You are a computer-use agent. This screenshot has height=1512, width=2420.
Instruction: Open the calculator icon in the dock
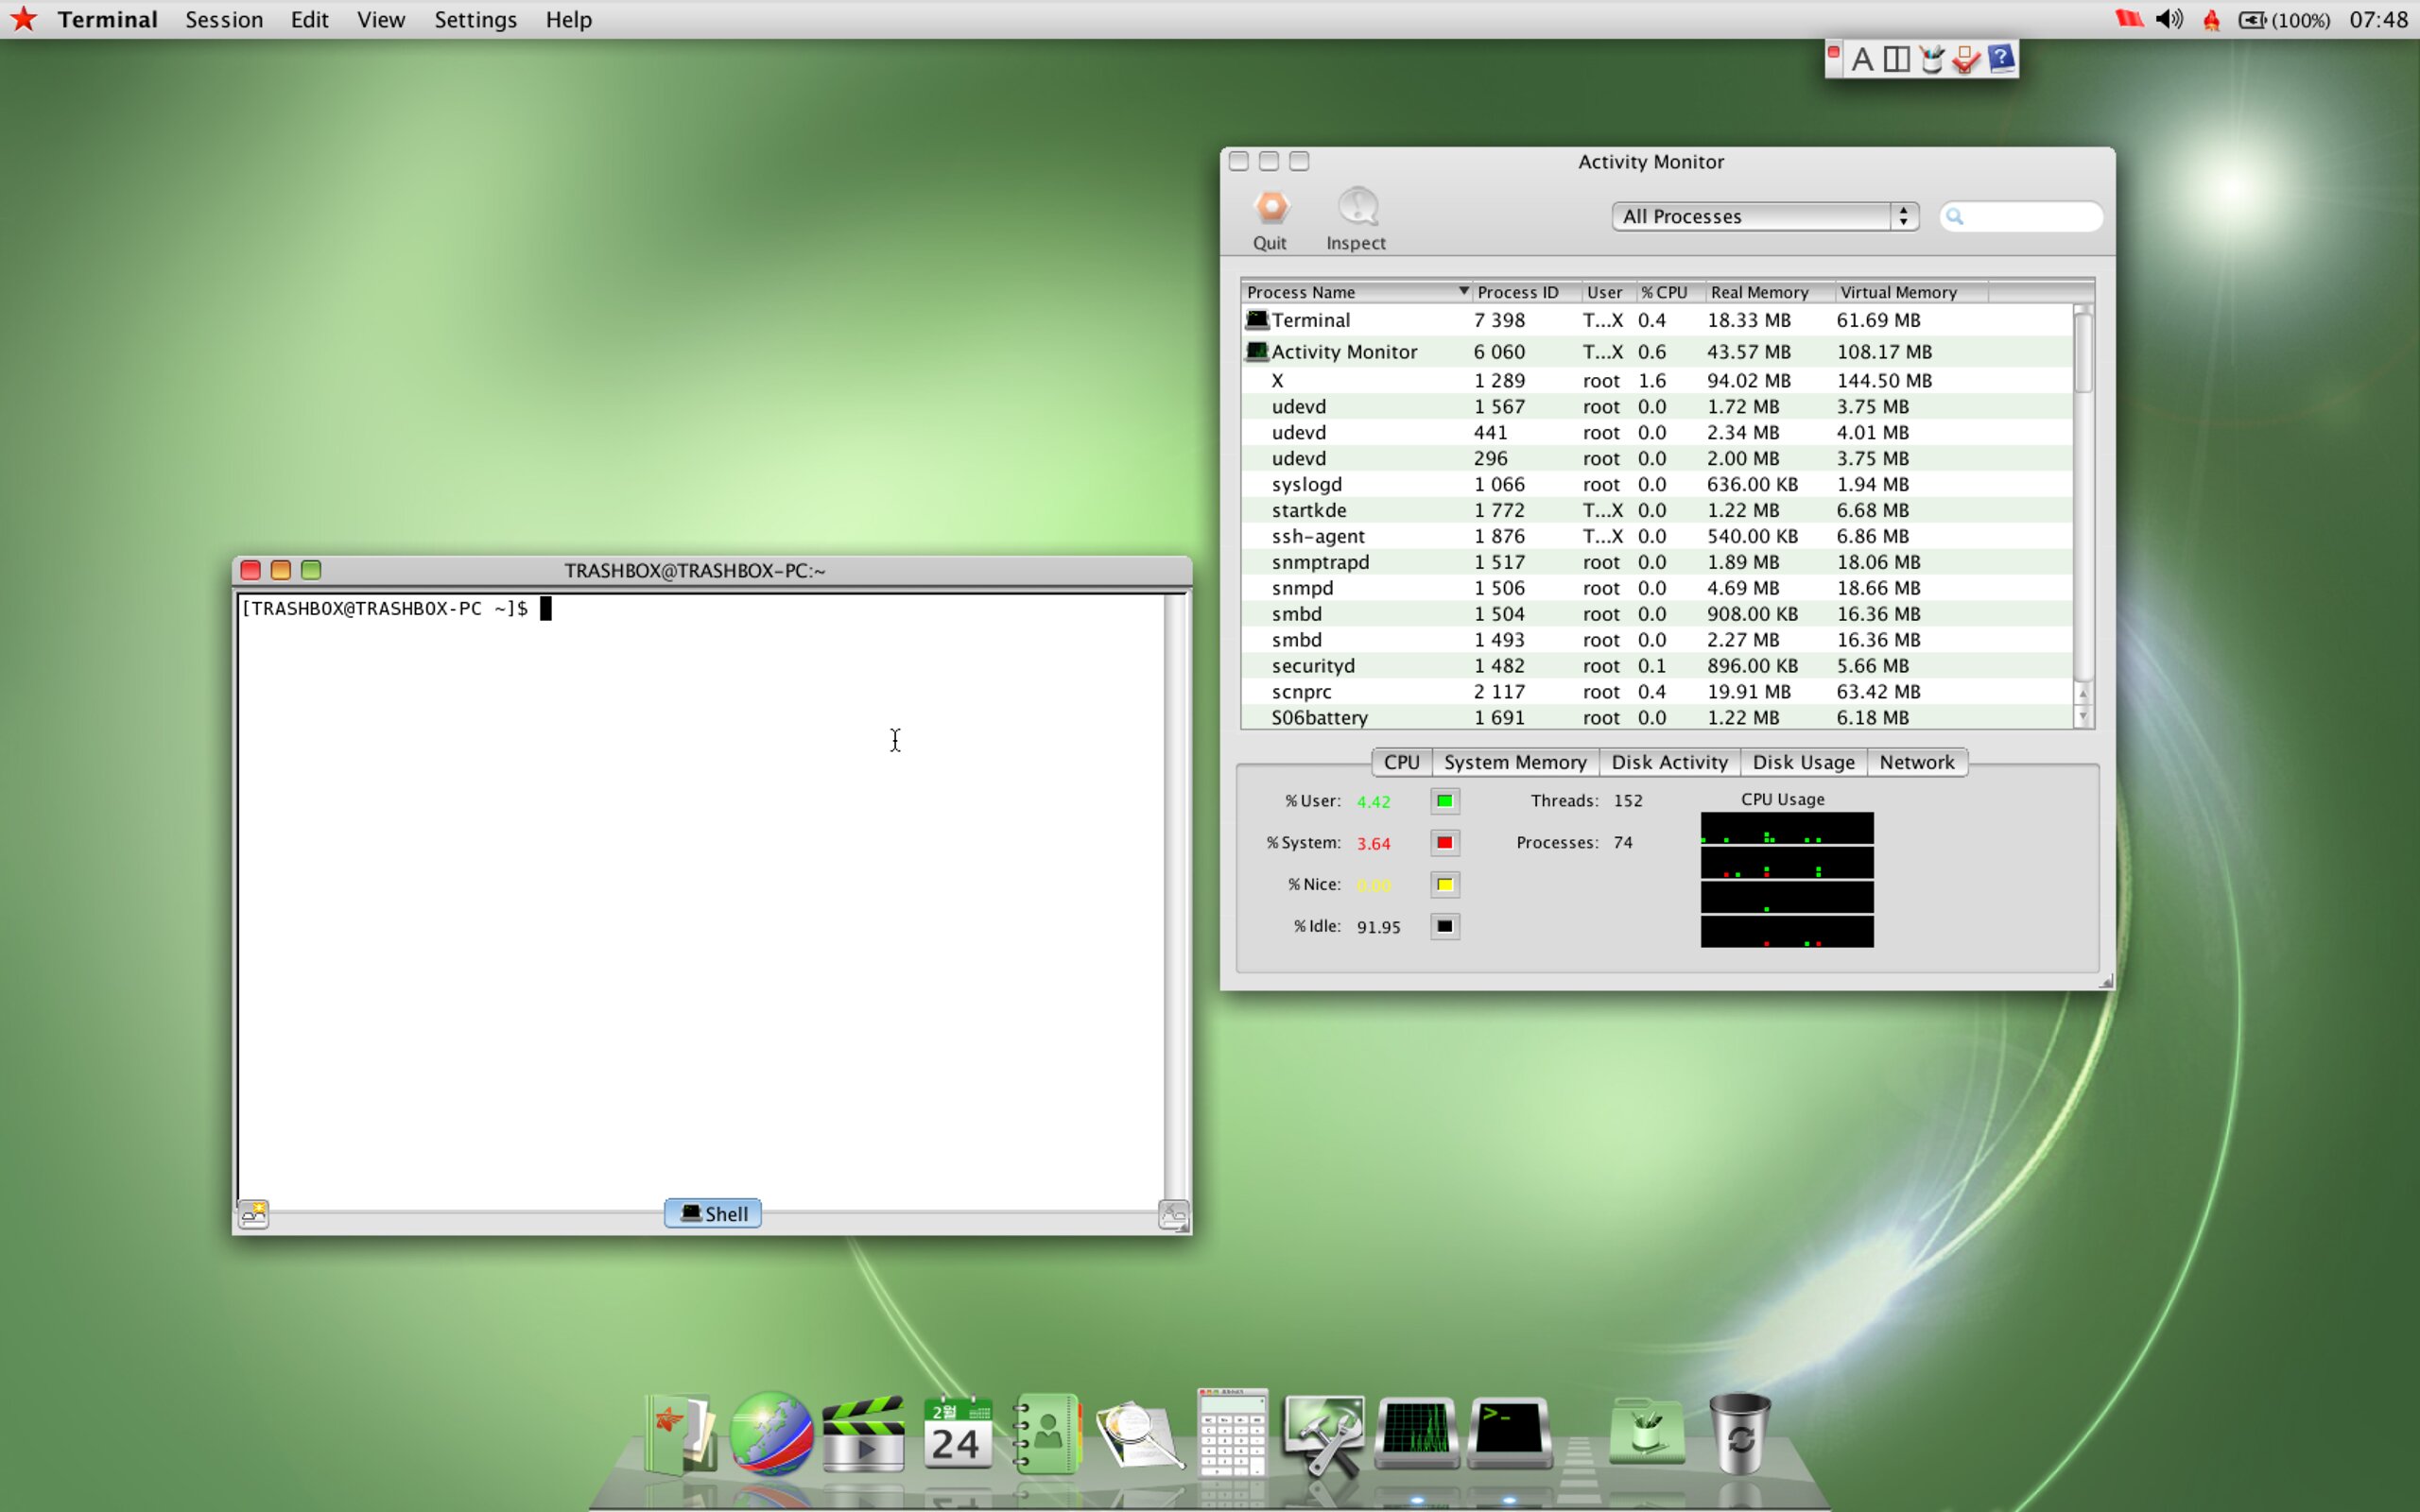(x=1231, y=1432)
